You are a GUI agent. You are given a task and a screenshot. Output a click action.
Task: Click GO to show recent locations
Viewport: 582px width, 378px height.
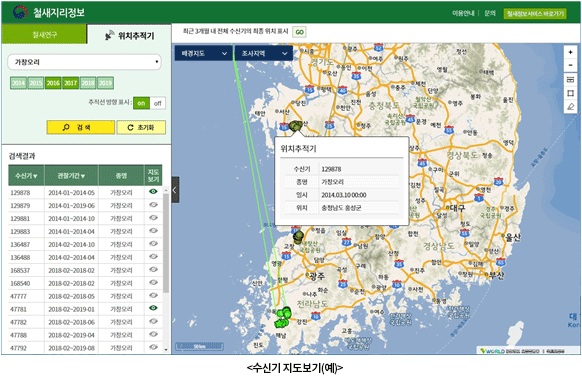point(299,32)
